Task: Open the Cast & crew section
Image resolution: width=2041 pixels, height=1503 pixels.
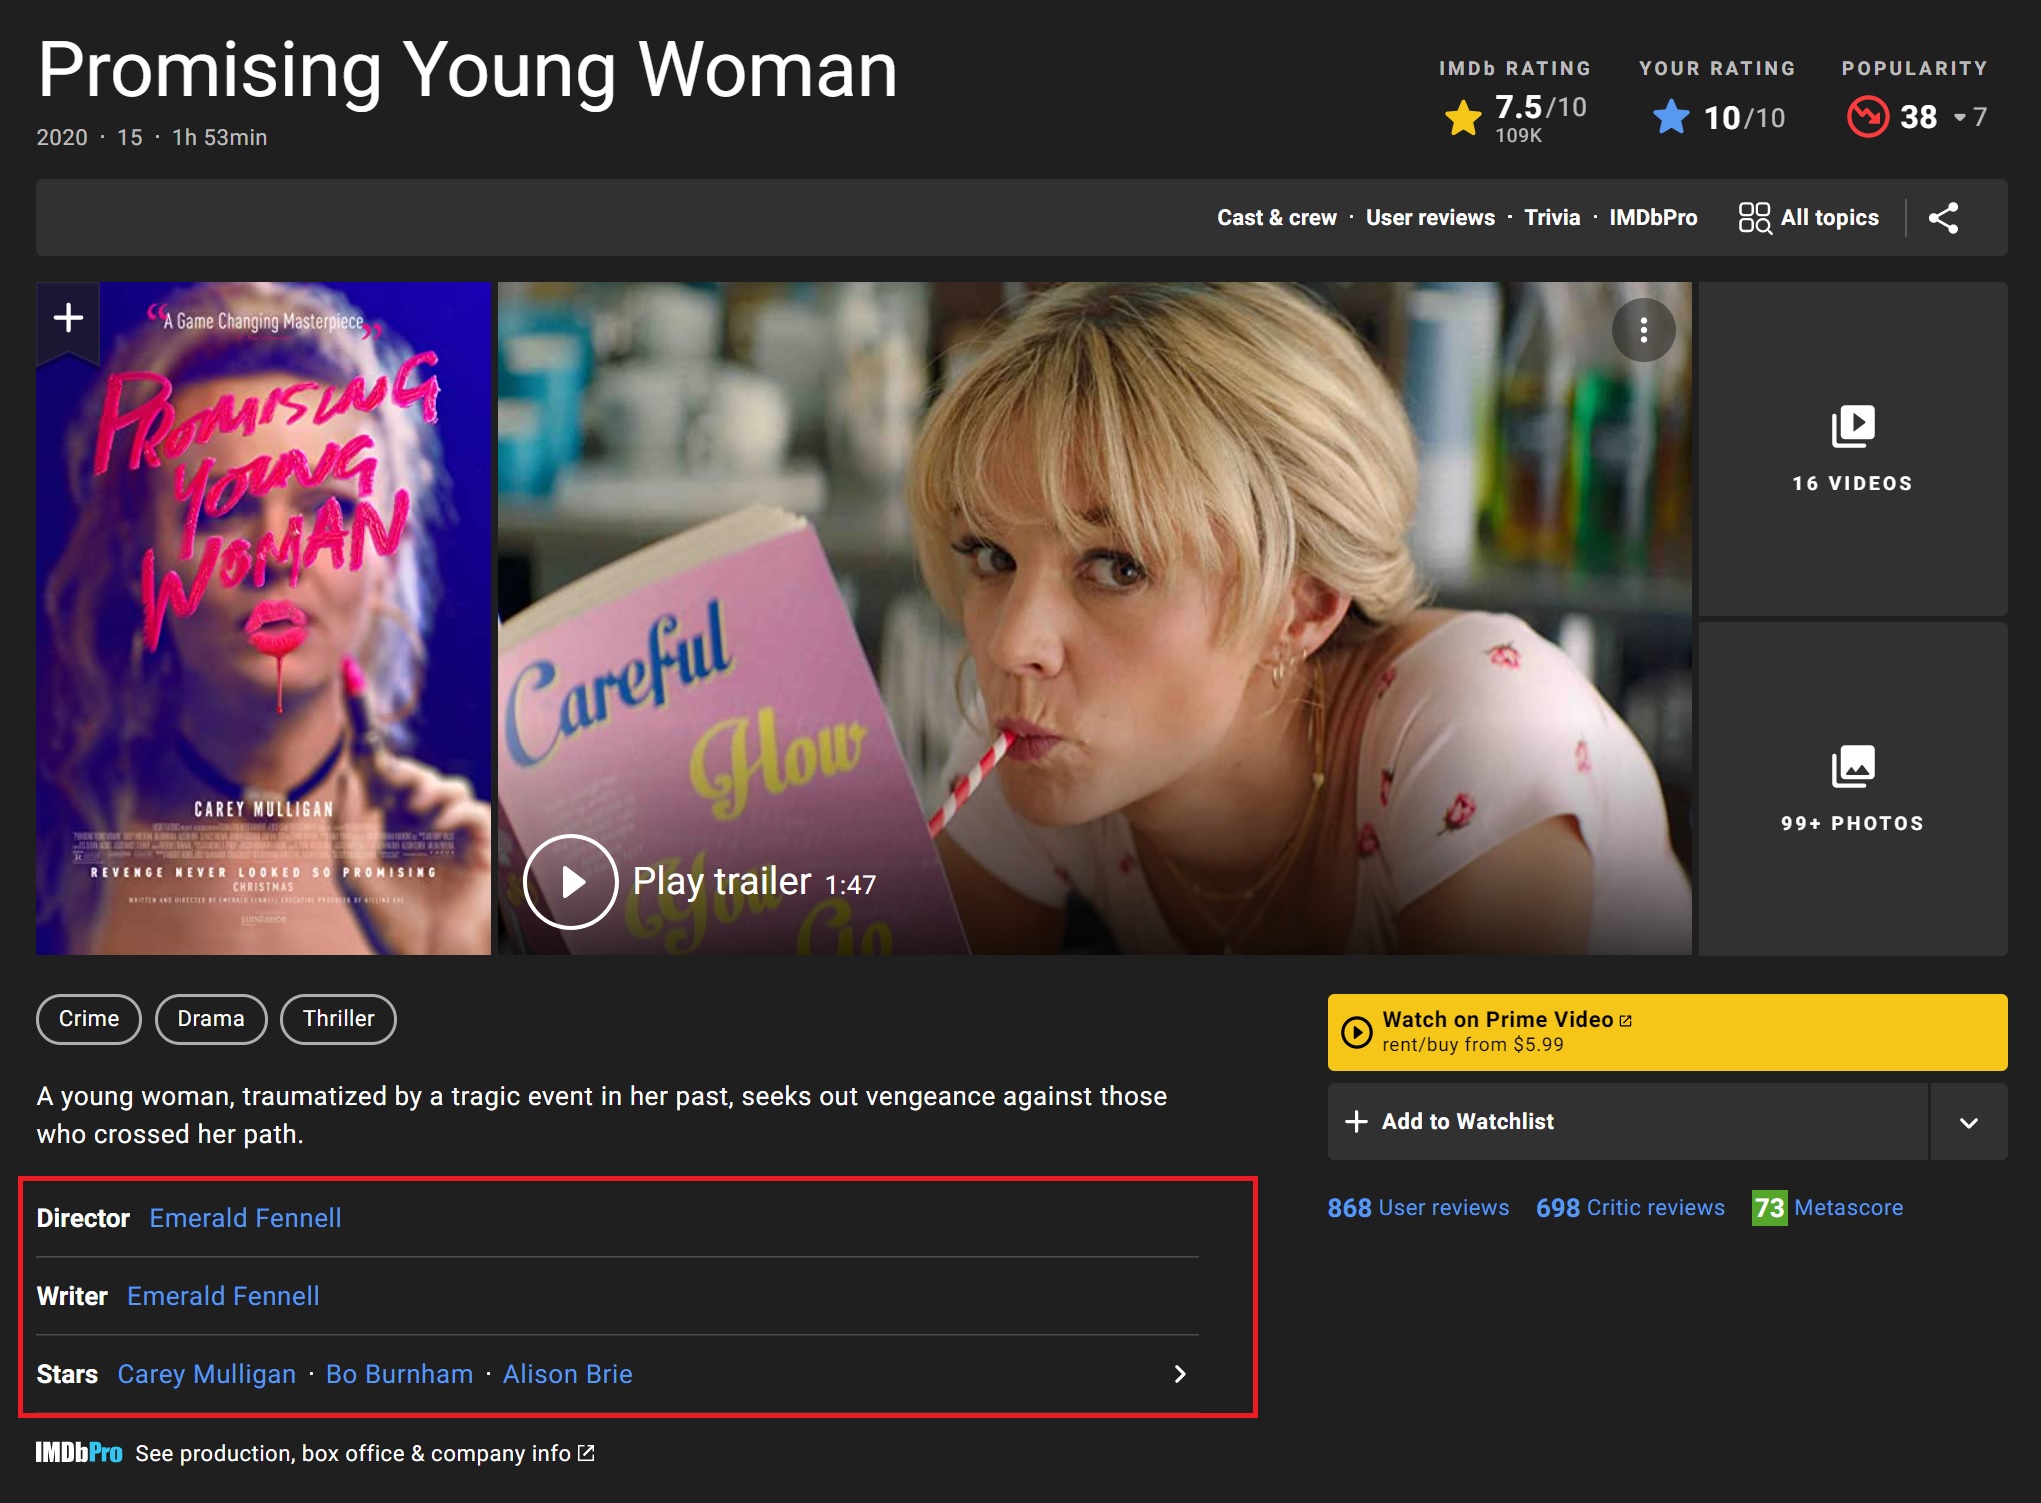Action: (1276, 218)
